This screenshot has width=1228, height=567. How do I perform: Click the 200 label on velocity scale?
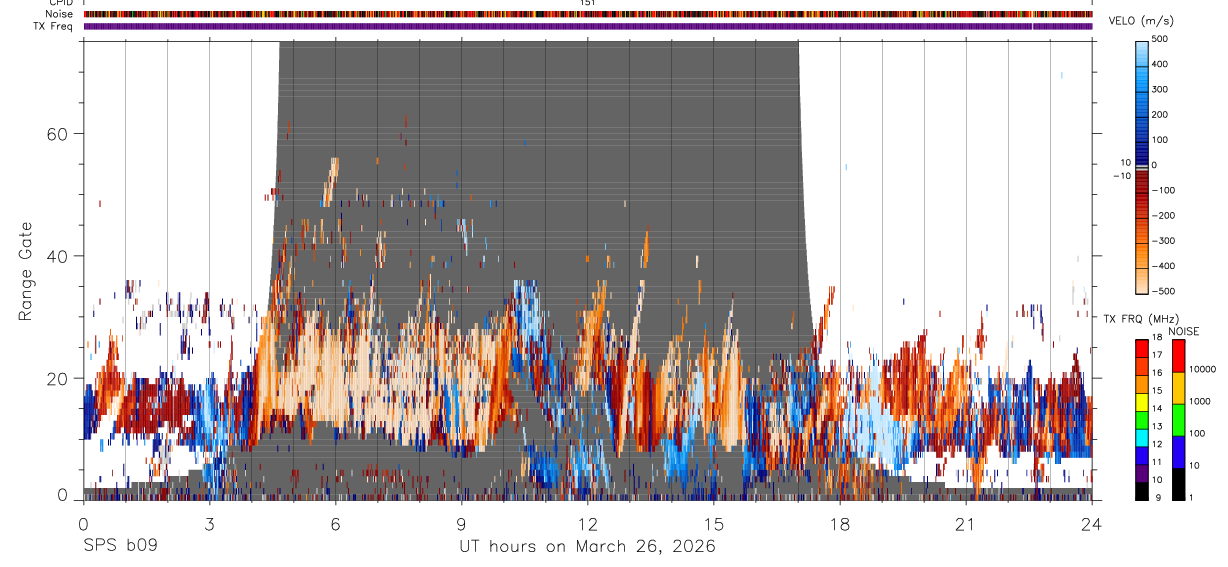point(1162,114)
